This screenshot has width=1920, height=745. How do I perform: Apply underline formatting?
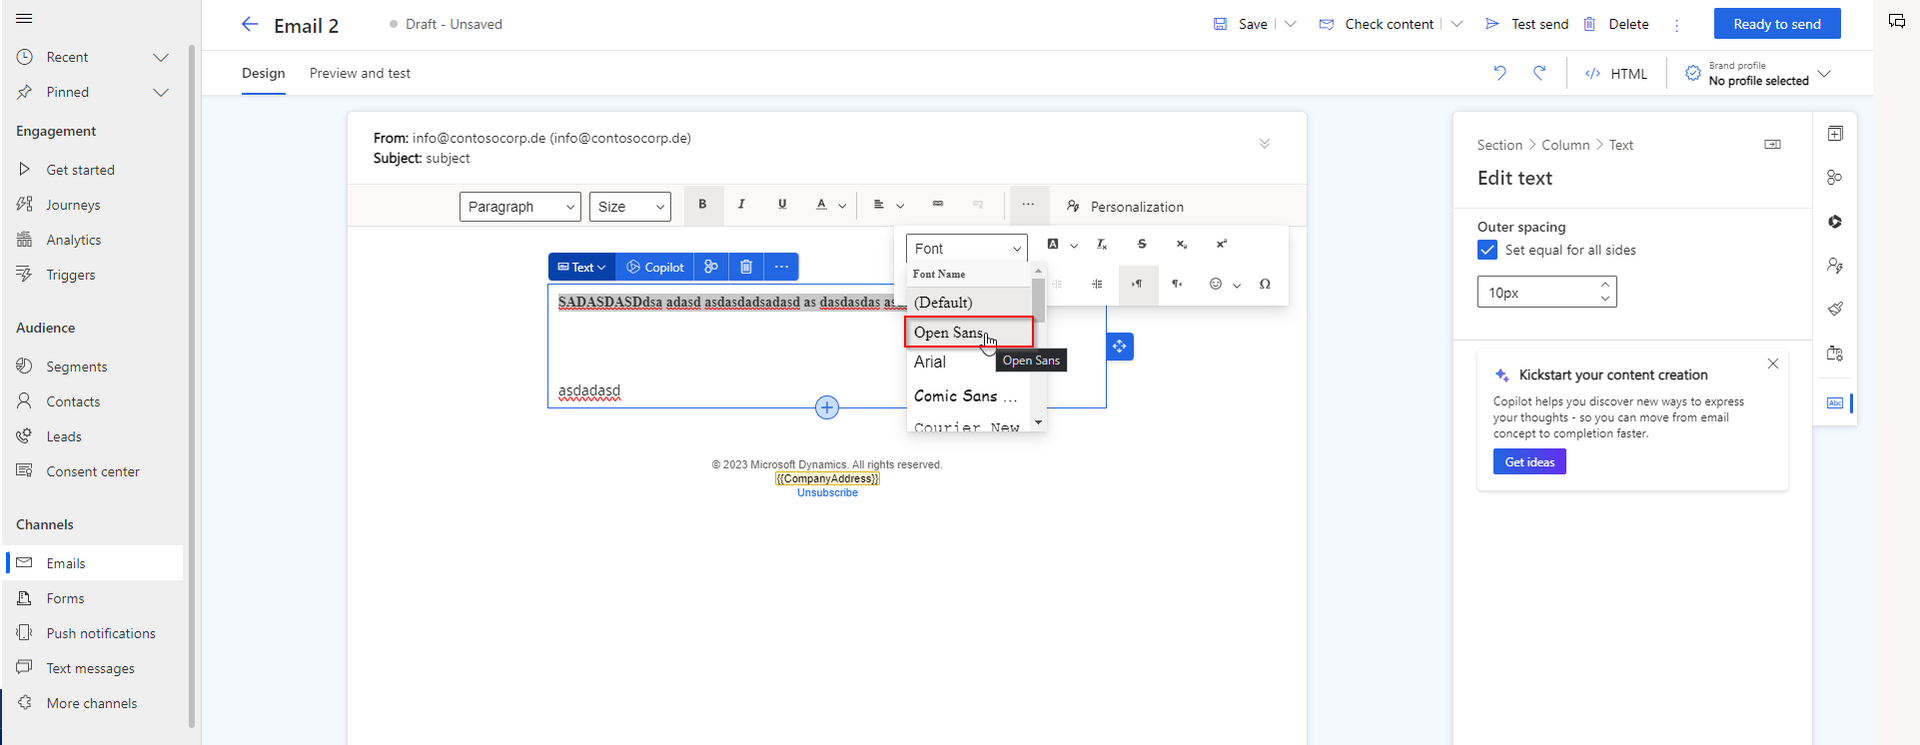[782, 205]
